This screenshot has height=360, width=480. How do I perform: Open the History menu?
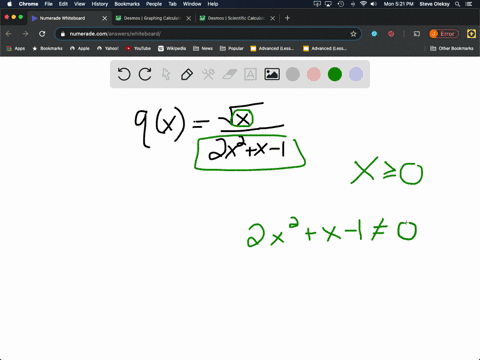(x=100, y=4)
